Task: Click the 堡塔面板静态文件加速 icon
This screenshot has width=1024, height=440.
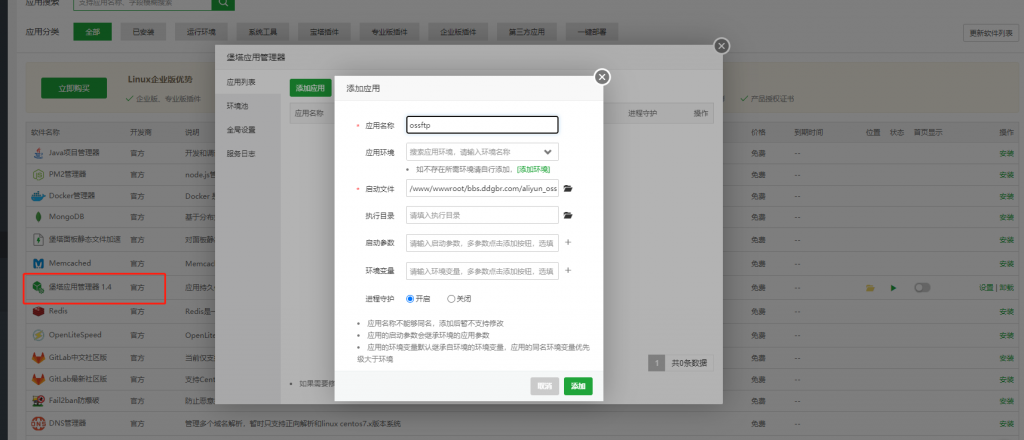Action: 38,240
